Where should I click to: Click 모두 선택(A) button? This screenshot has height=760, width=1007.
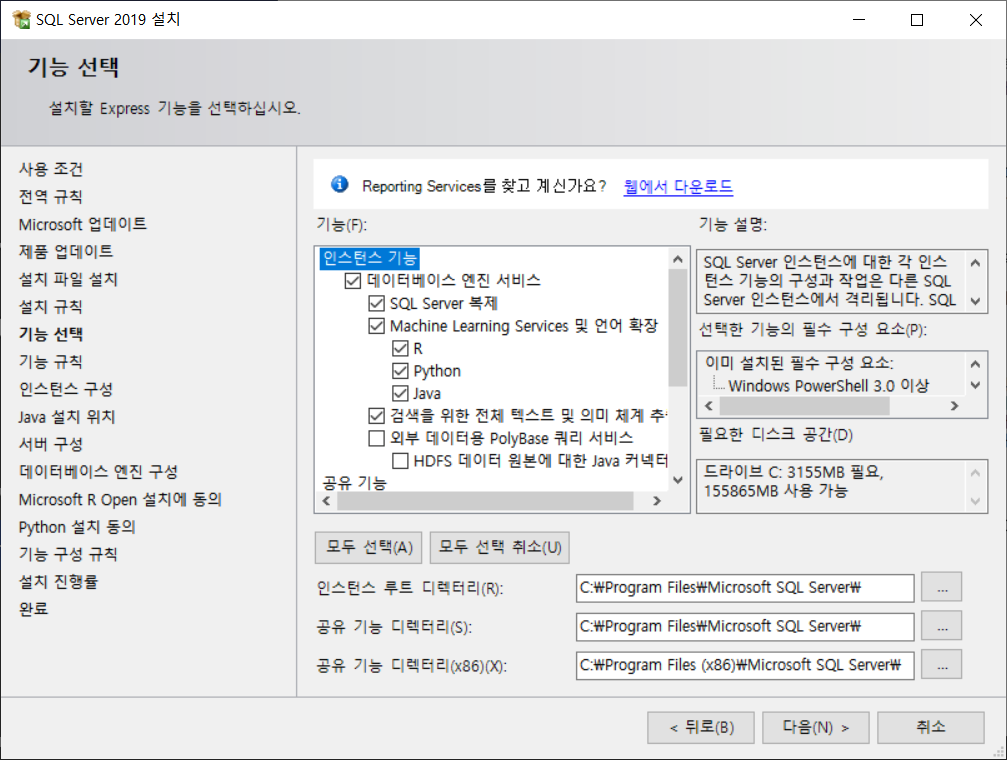click(369, 547)
